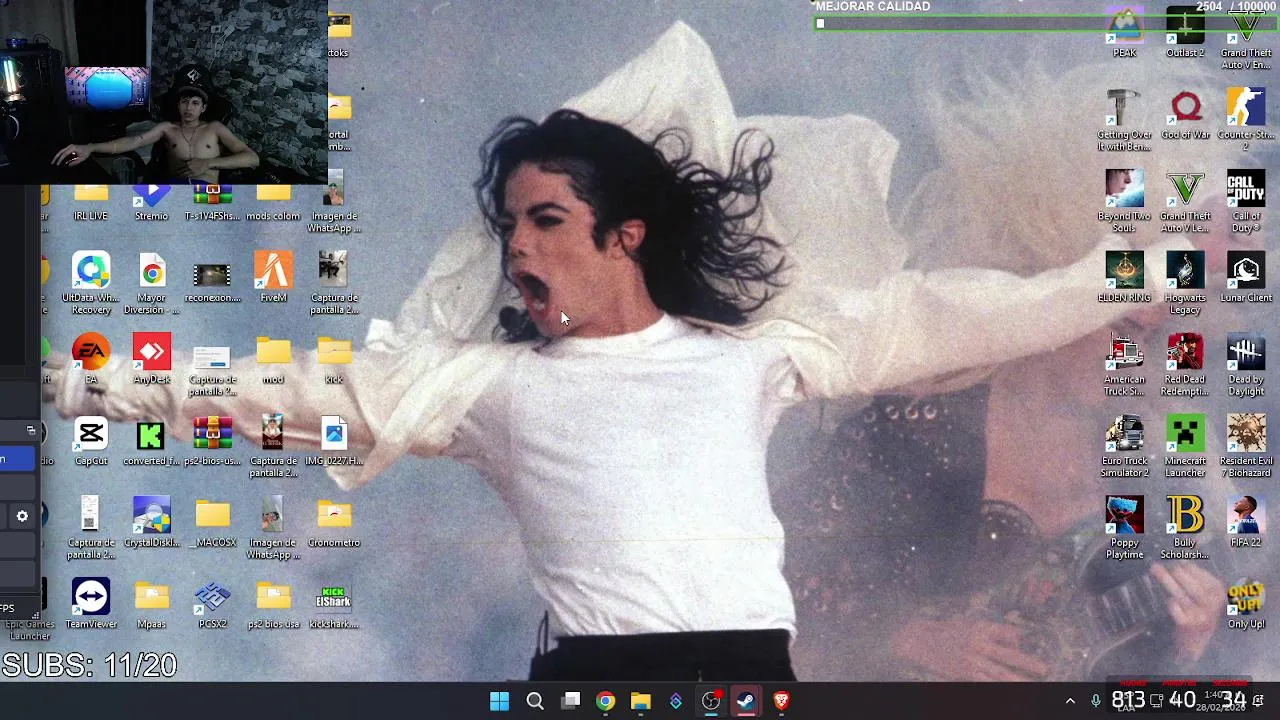Open the Mpaas folder

[x=151, y=603]
